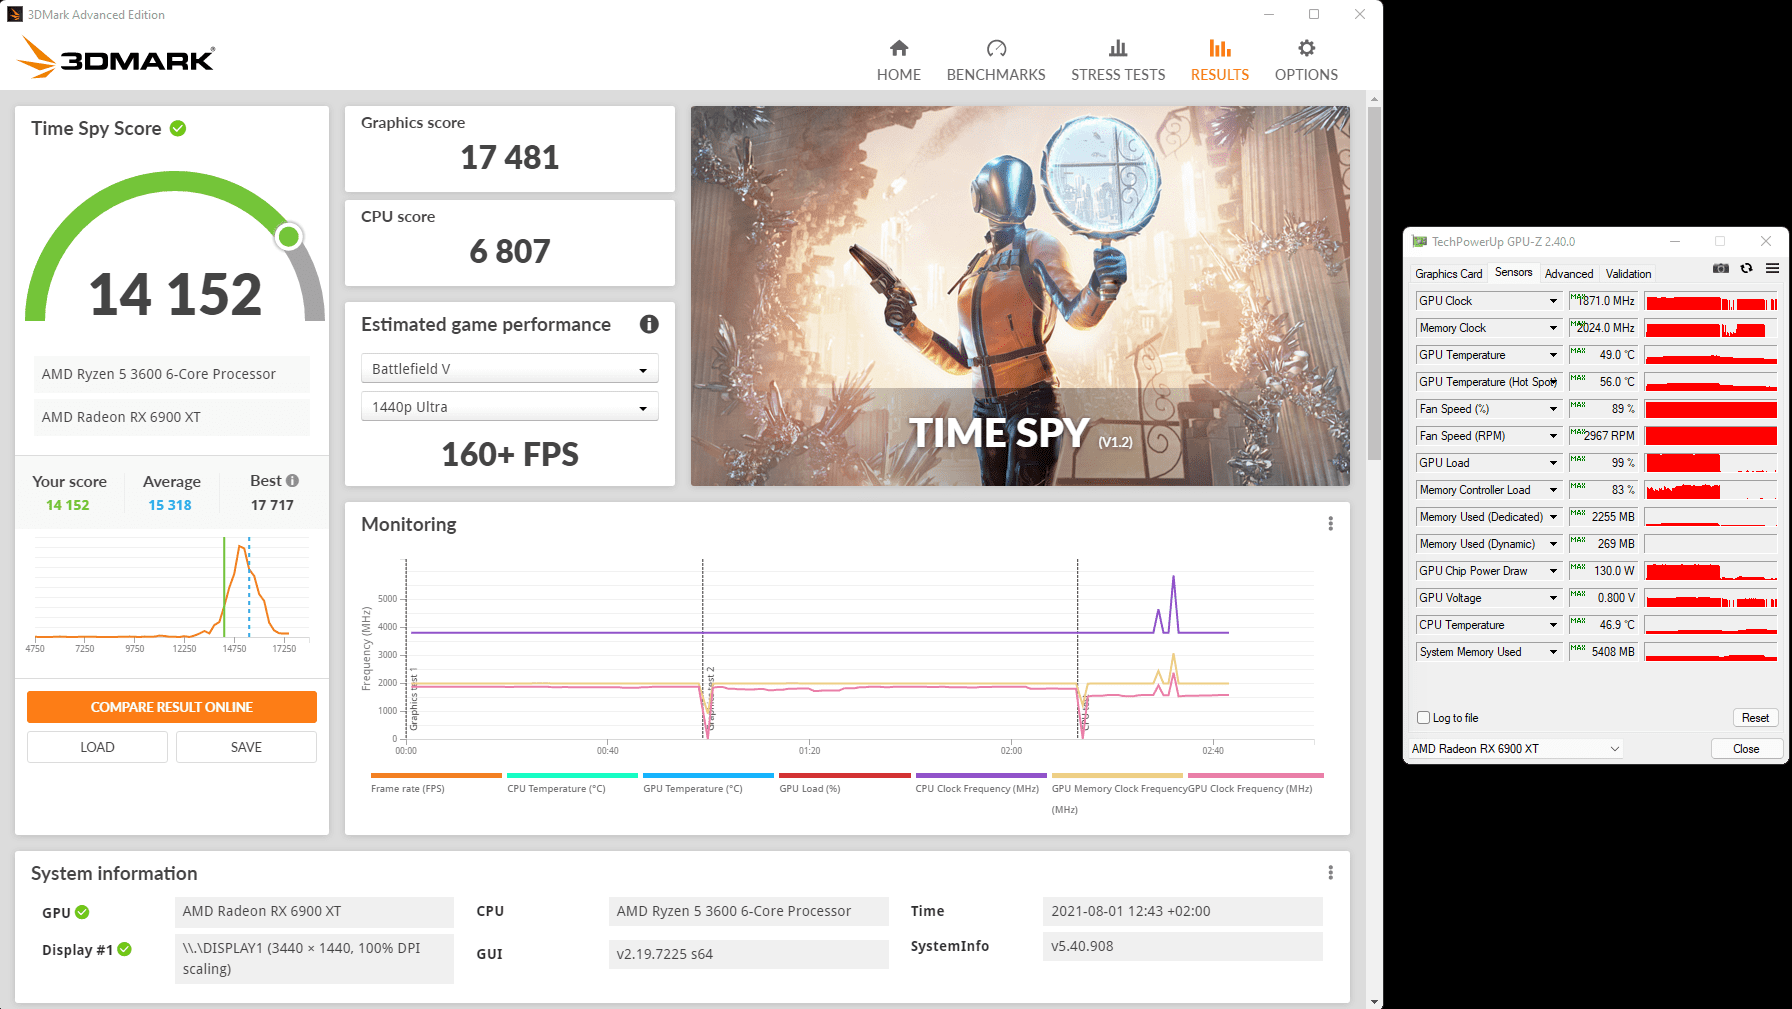Image resolution: width=1792 pixels, height=1009 pixels.
Task: Click green validation check beside Time Spy Score
Action: click(x=178, y=128)
